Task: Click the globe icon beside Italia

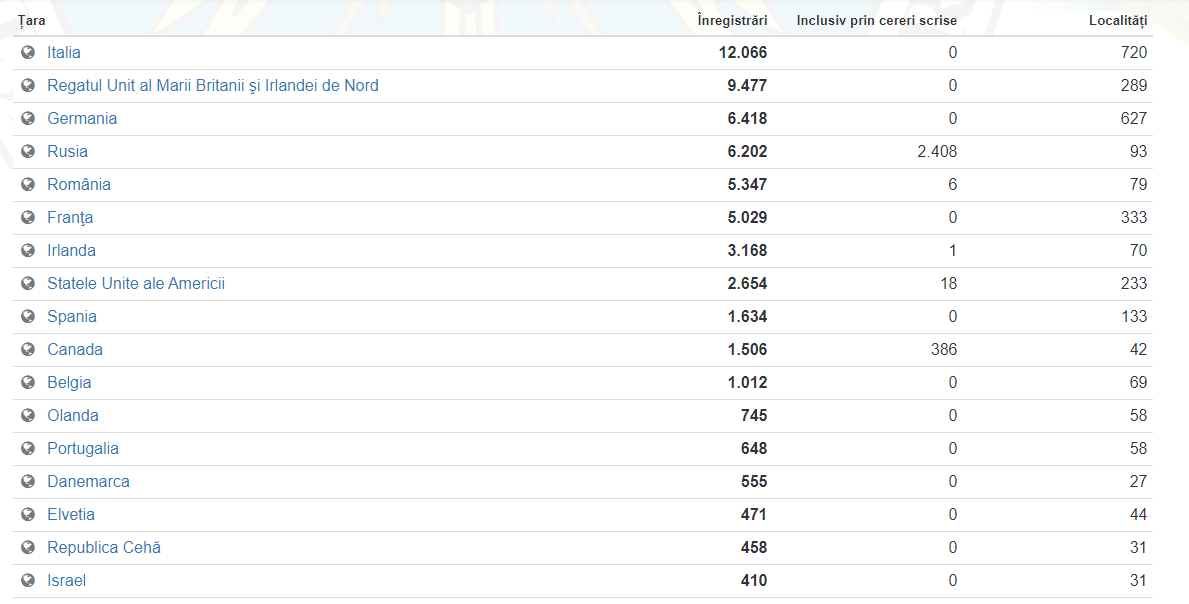Action: (x=28, y=52)
